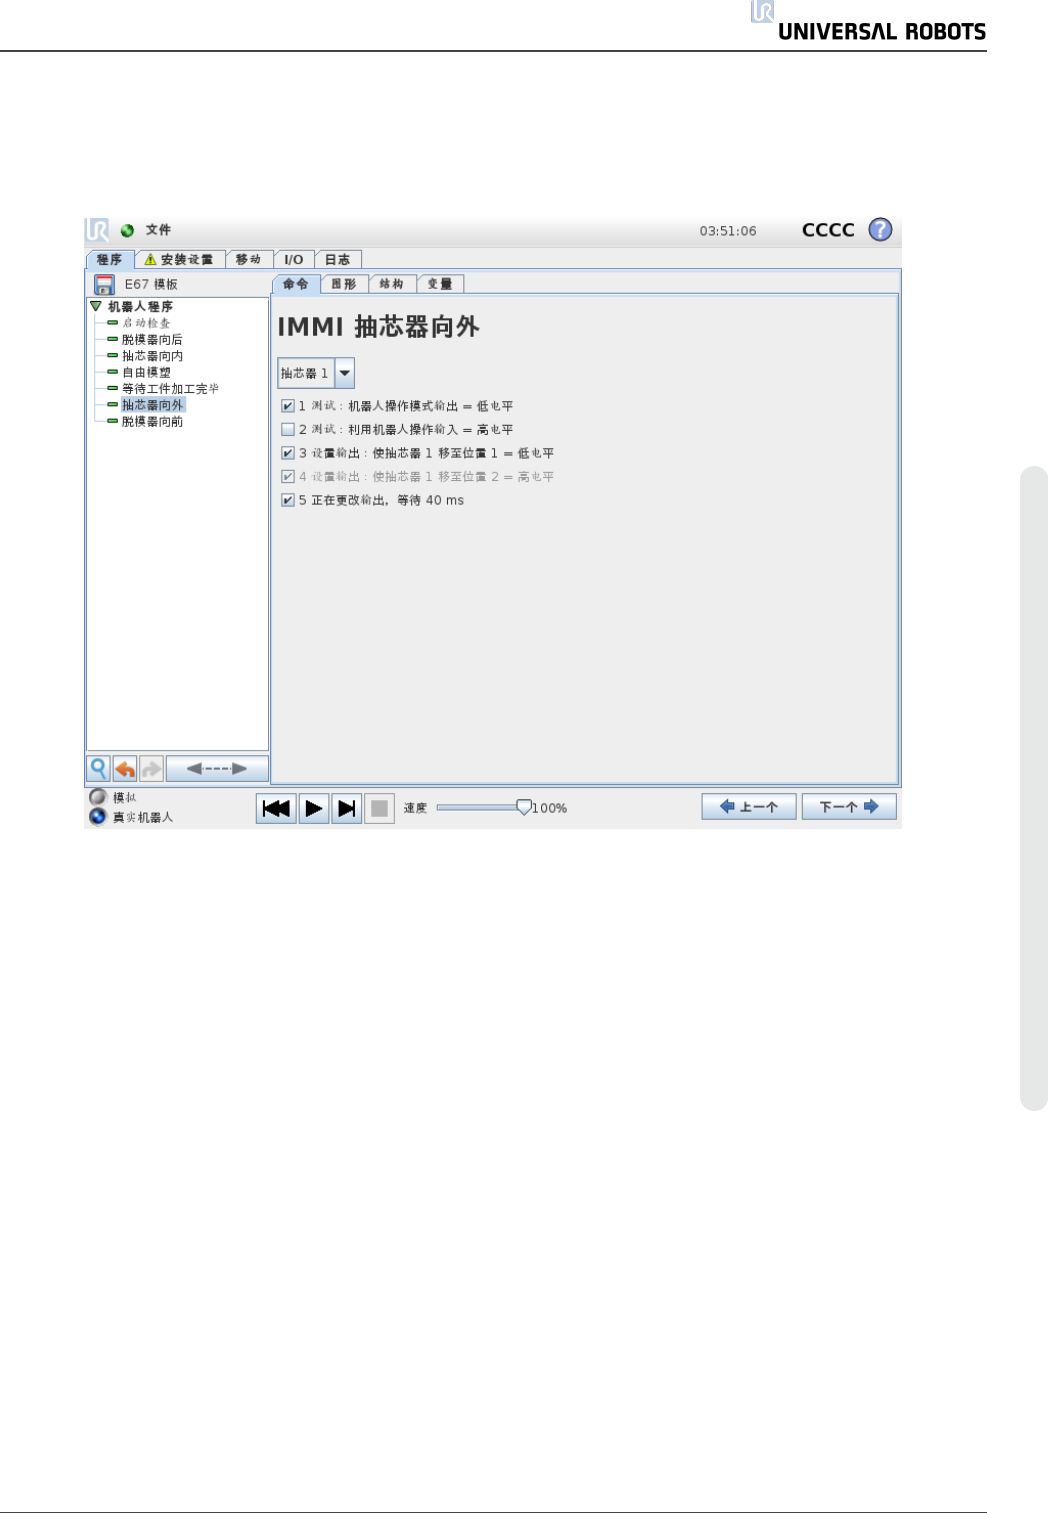Select 抽芯器向外 tree node

tap(153, 405)
